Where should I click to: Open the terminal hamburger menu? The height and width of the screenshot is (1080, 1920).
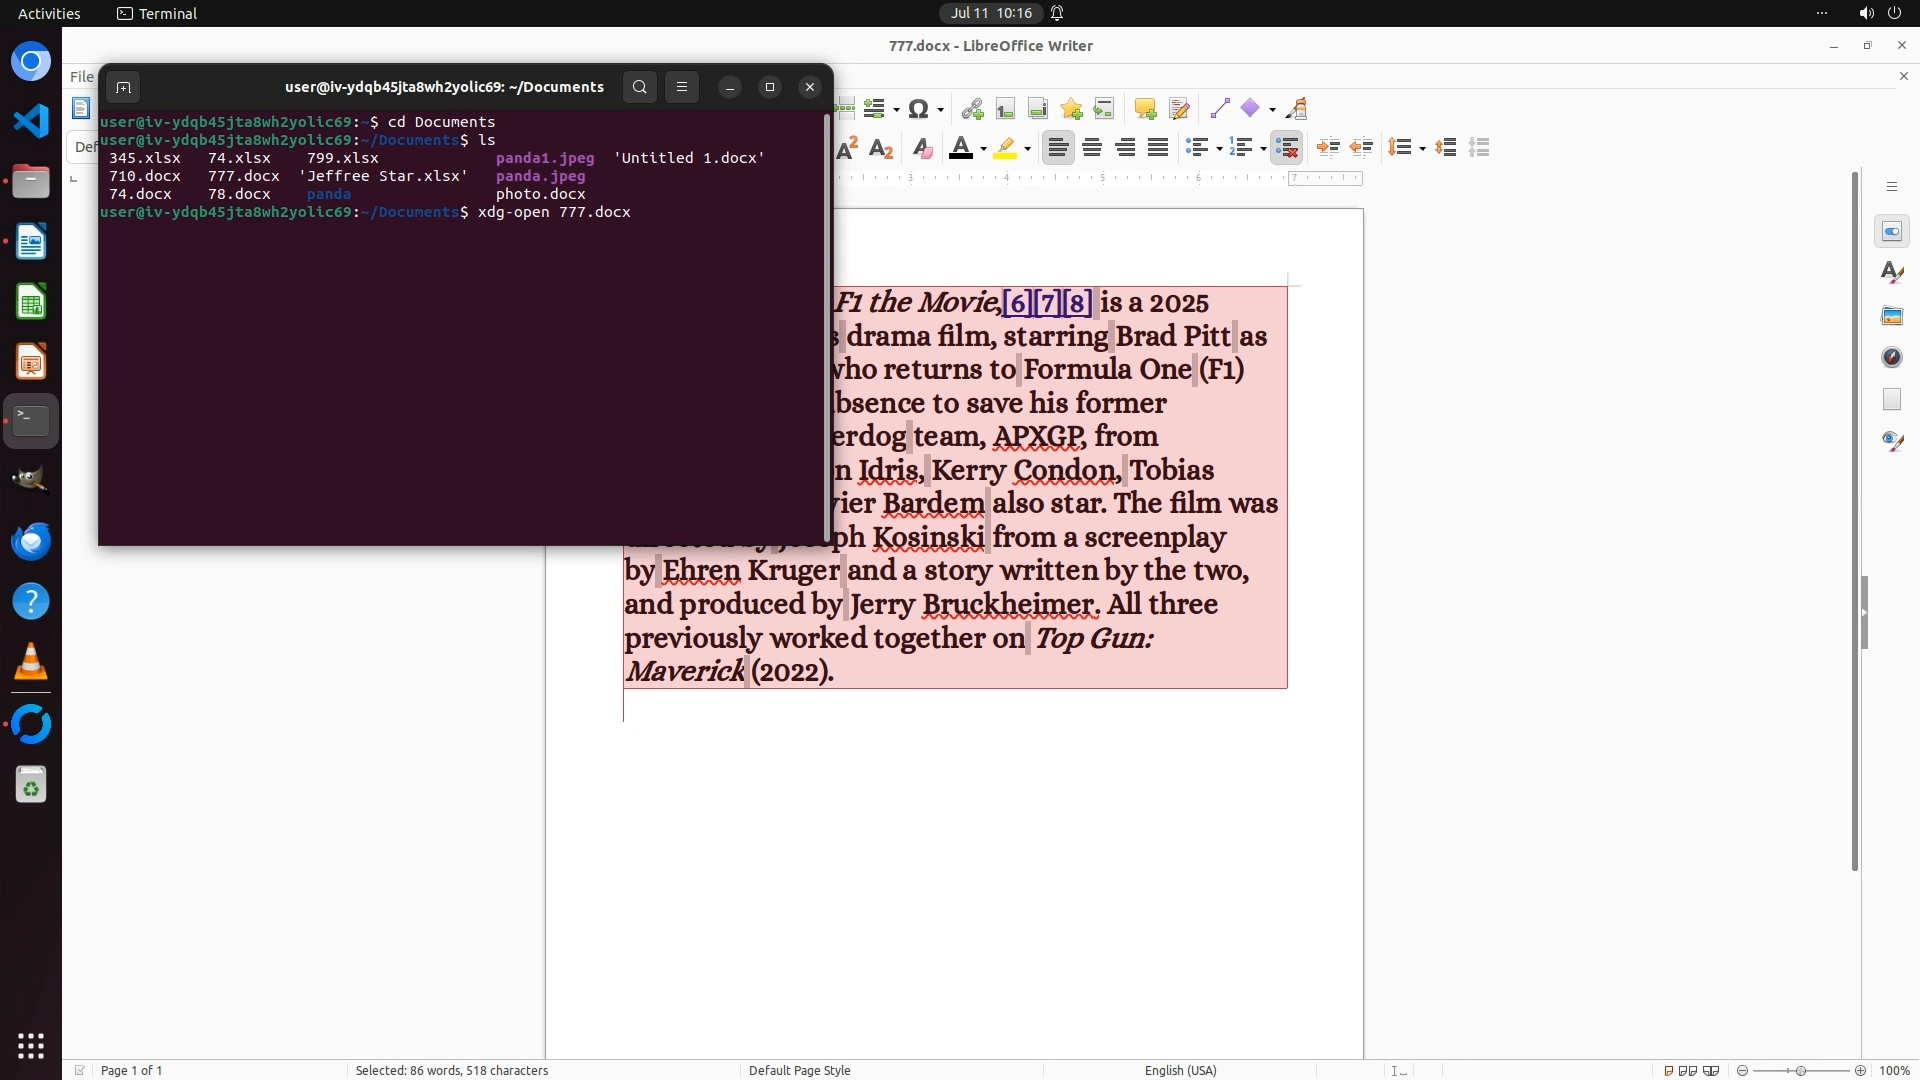pyautogui.click(x=682, y=87)
